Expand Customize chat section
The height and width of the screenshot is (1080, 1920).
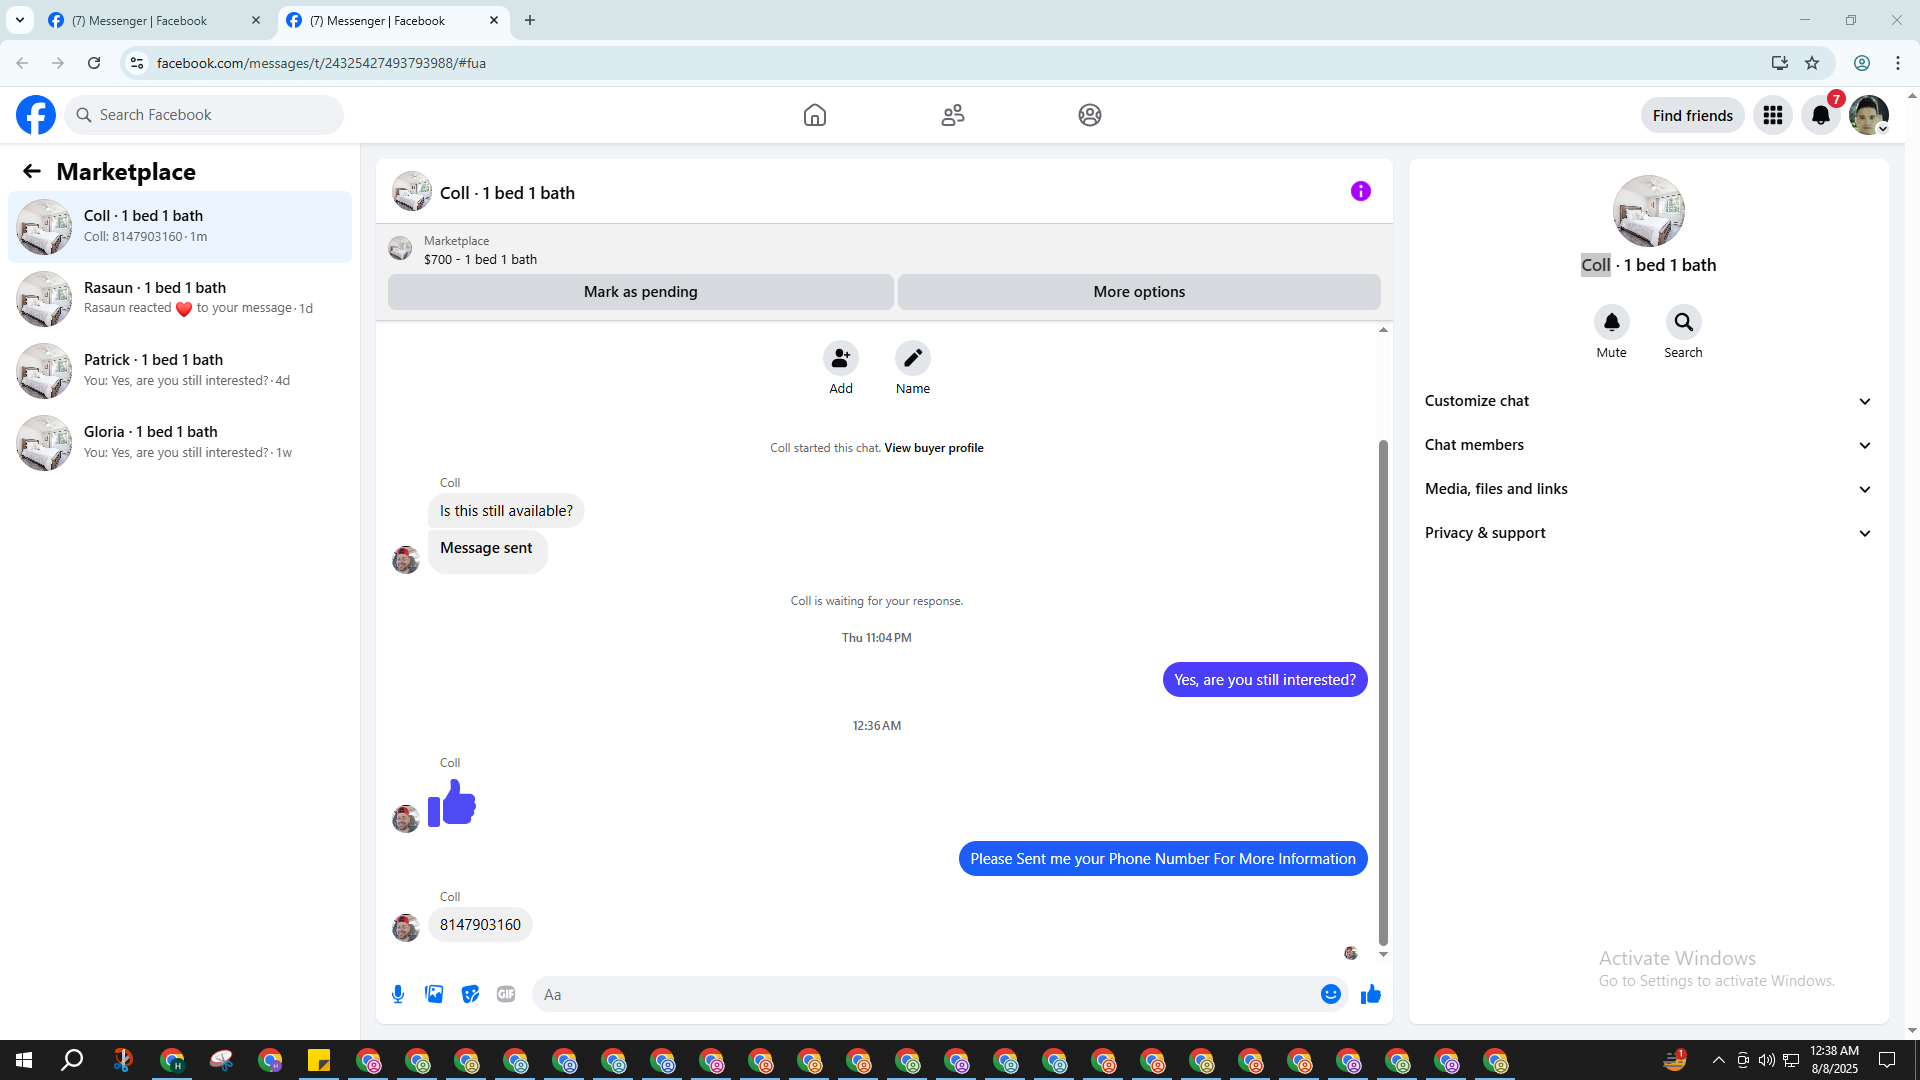1647,401
